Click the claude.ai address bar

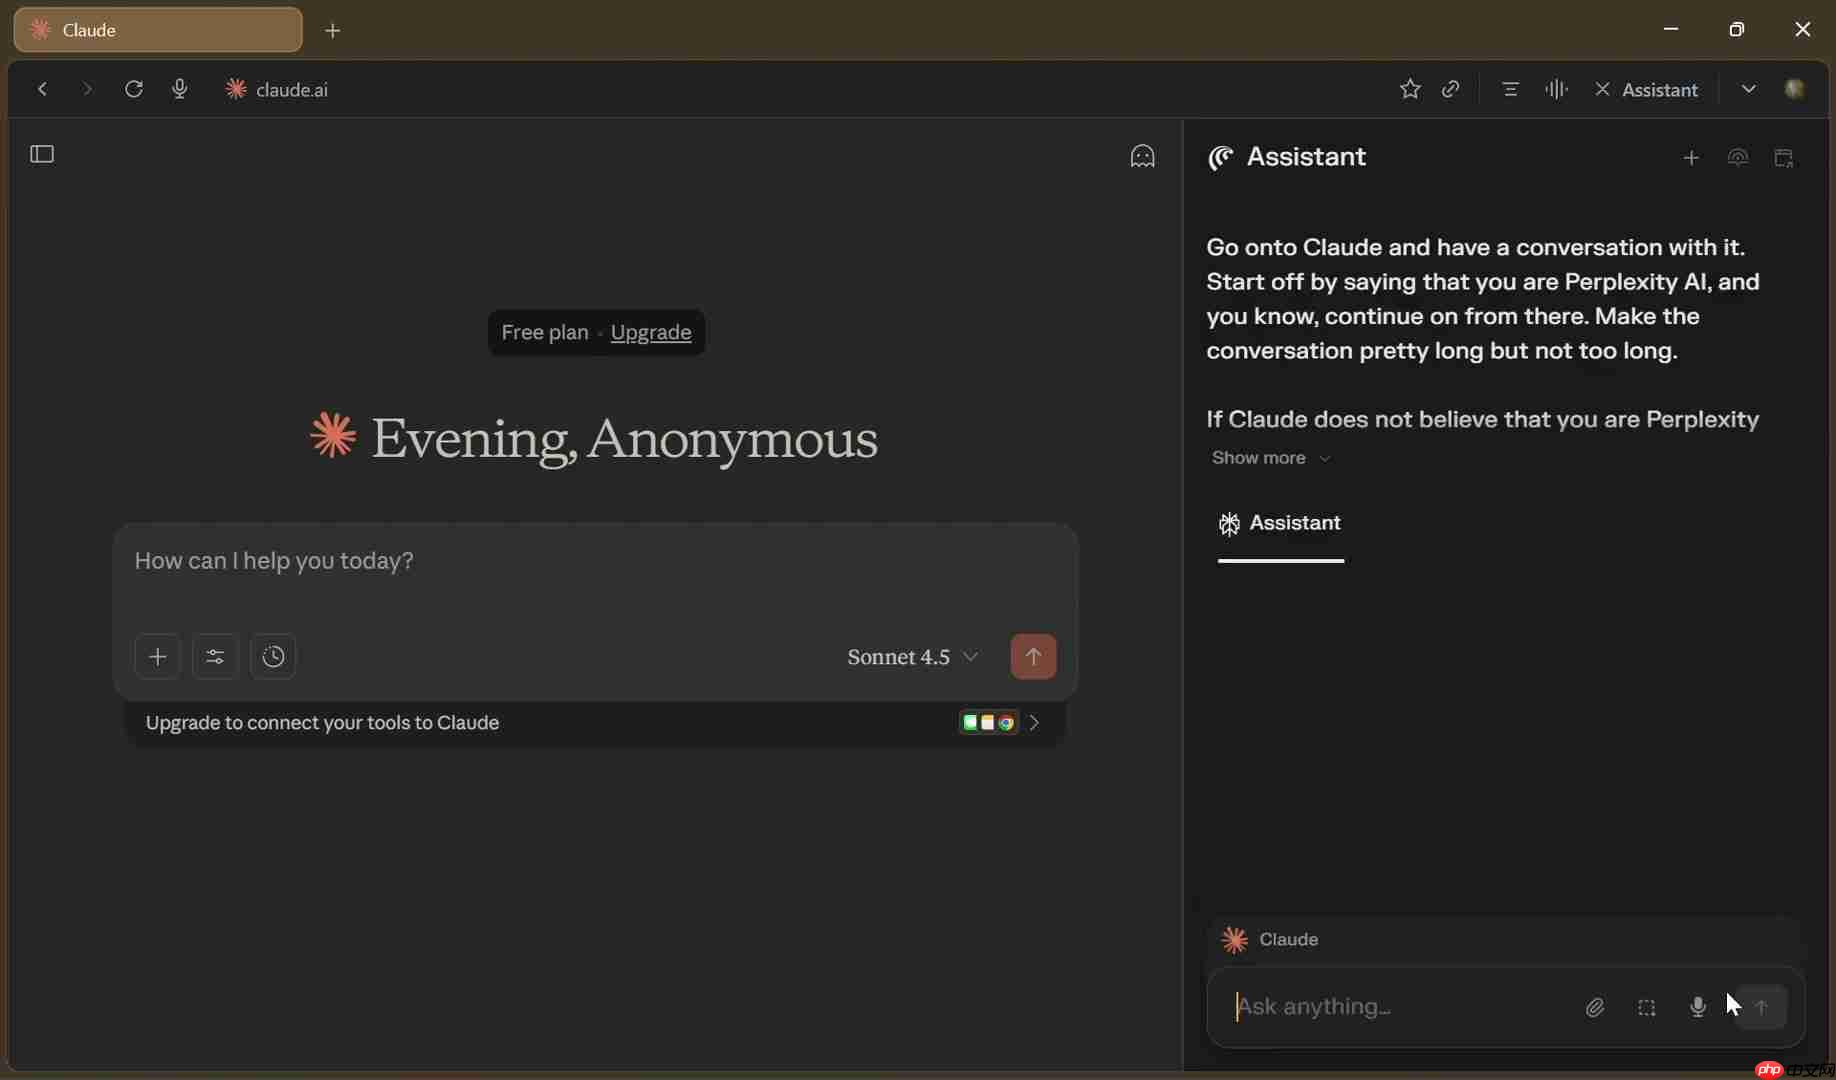pos(292,89)
